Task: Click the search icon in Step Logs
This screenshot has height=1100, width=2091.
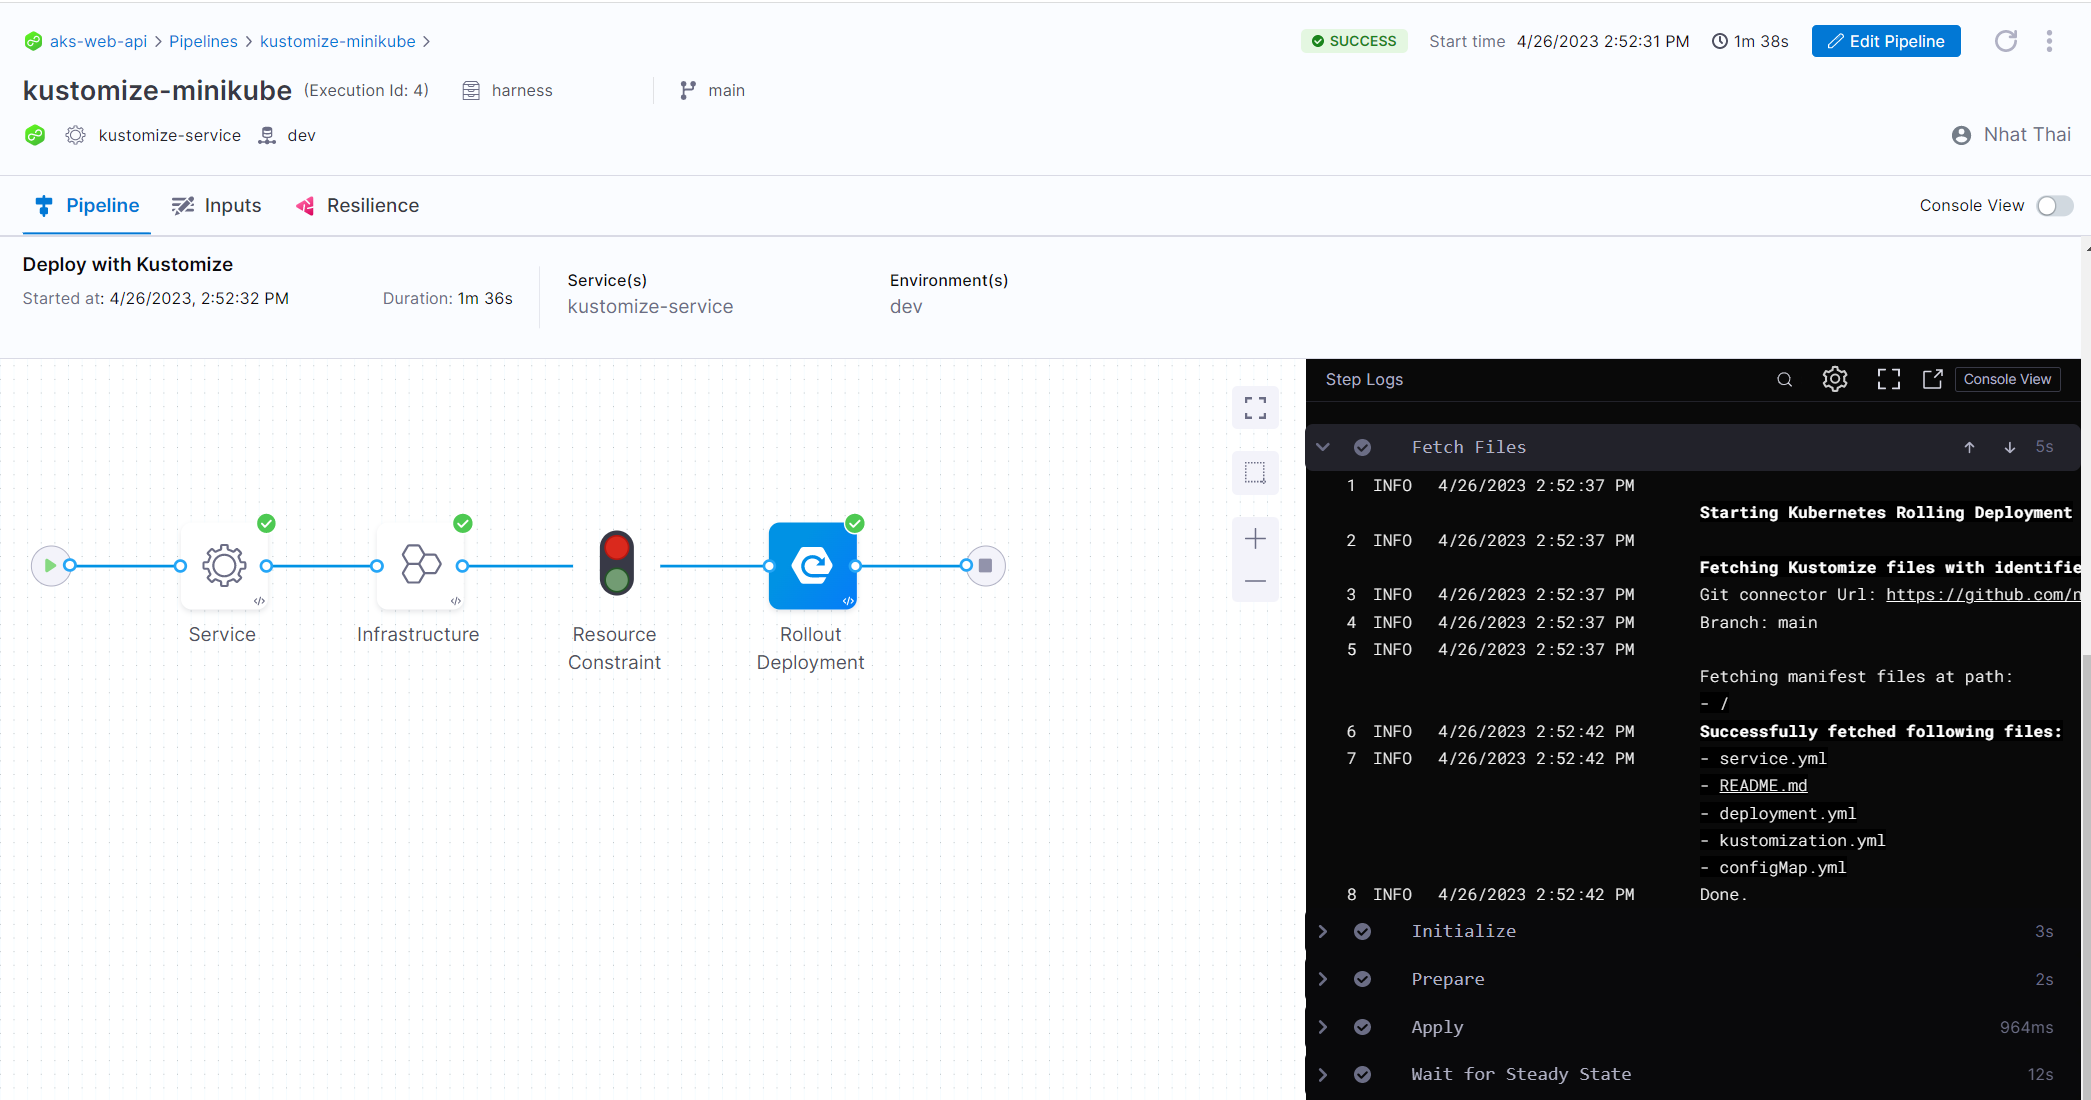Action: [x=1784, y=378]
